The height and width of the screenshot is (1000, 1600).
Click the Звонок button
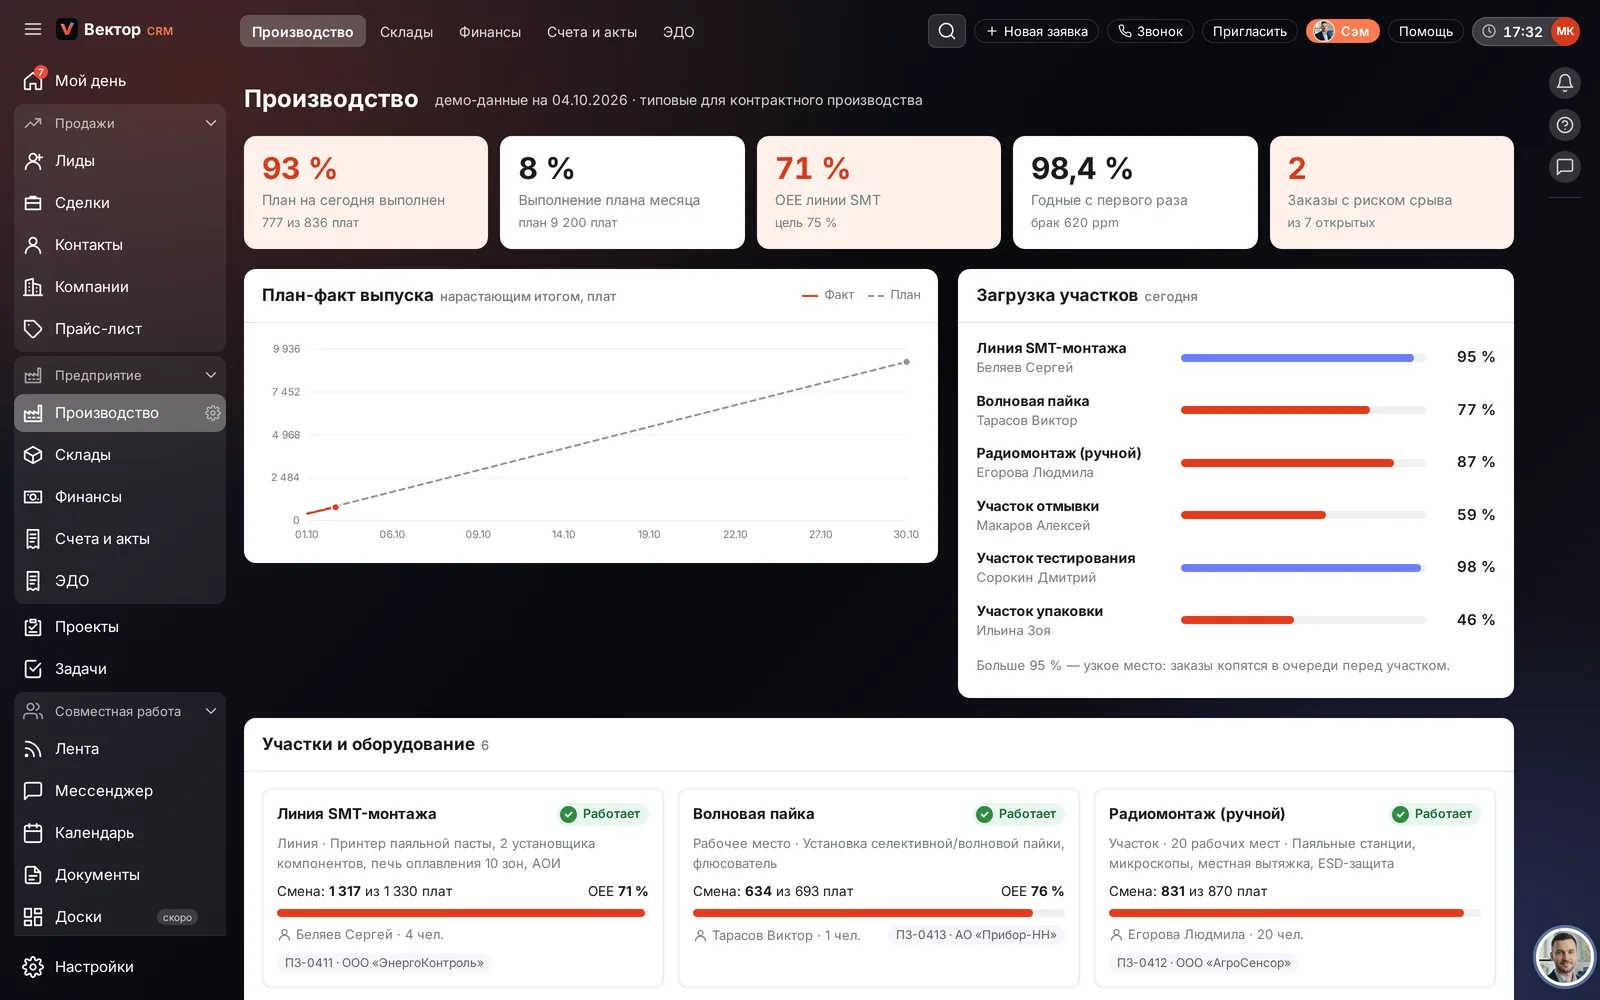tap(1150, 31)
